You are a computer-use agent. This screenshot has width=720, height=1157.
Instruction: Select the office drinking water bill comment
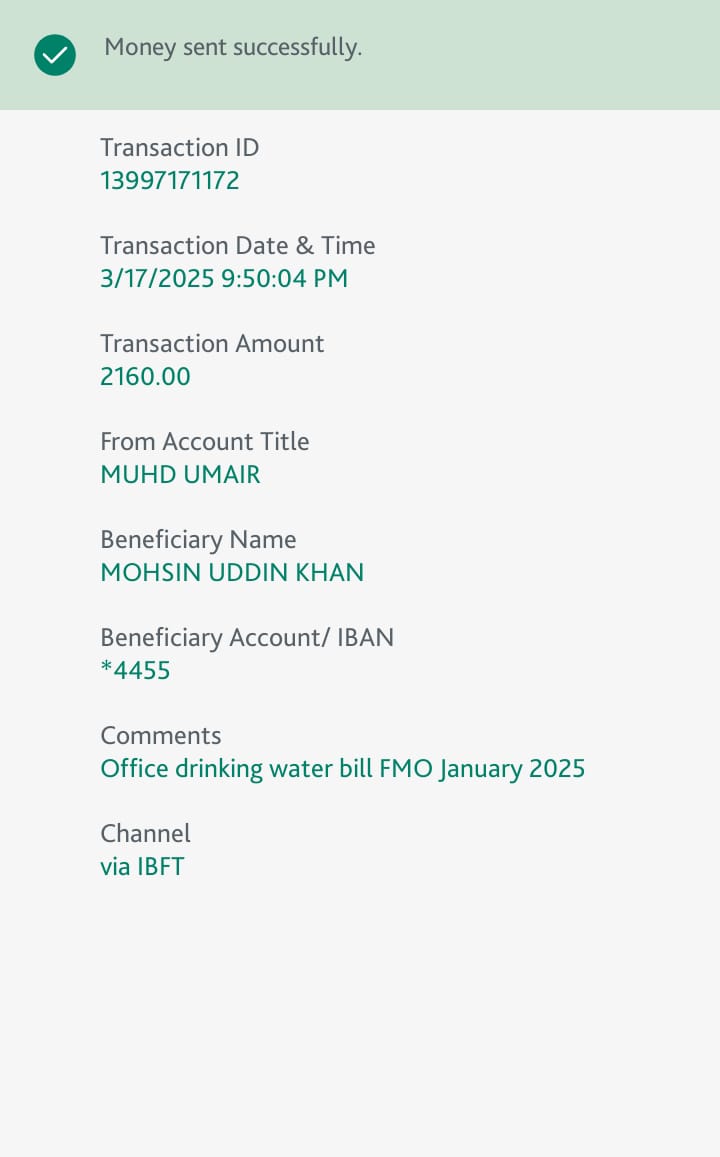[342, 769]
